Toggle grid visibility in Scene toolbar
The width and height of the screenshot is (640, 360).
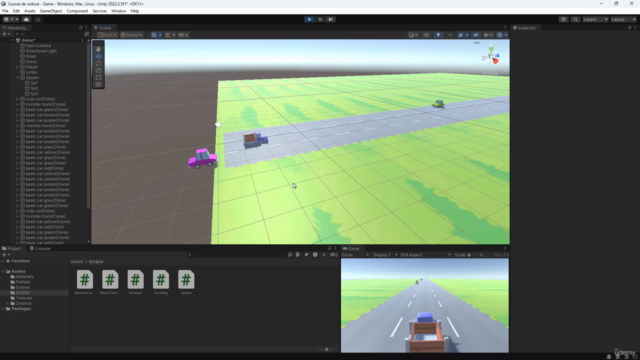154,35
